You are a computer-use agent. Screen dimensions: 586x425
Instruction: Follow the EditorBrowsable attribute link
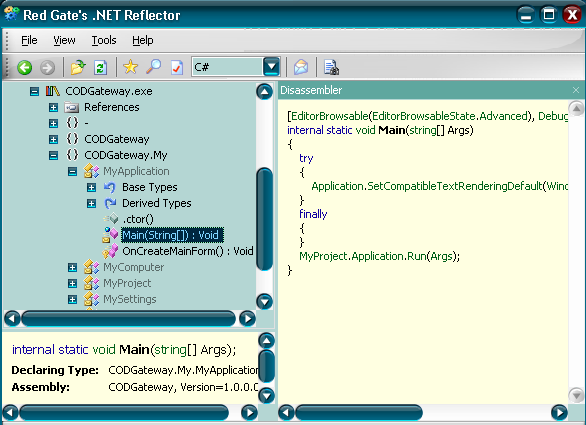point(330,116)
